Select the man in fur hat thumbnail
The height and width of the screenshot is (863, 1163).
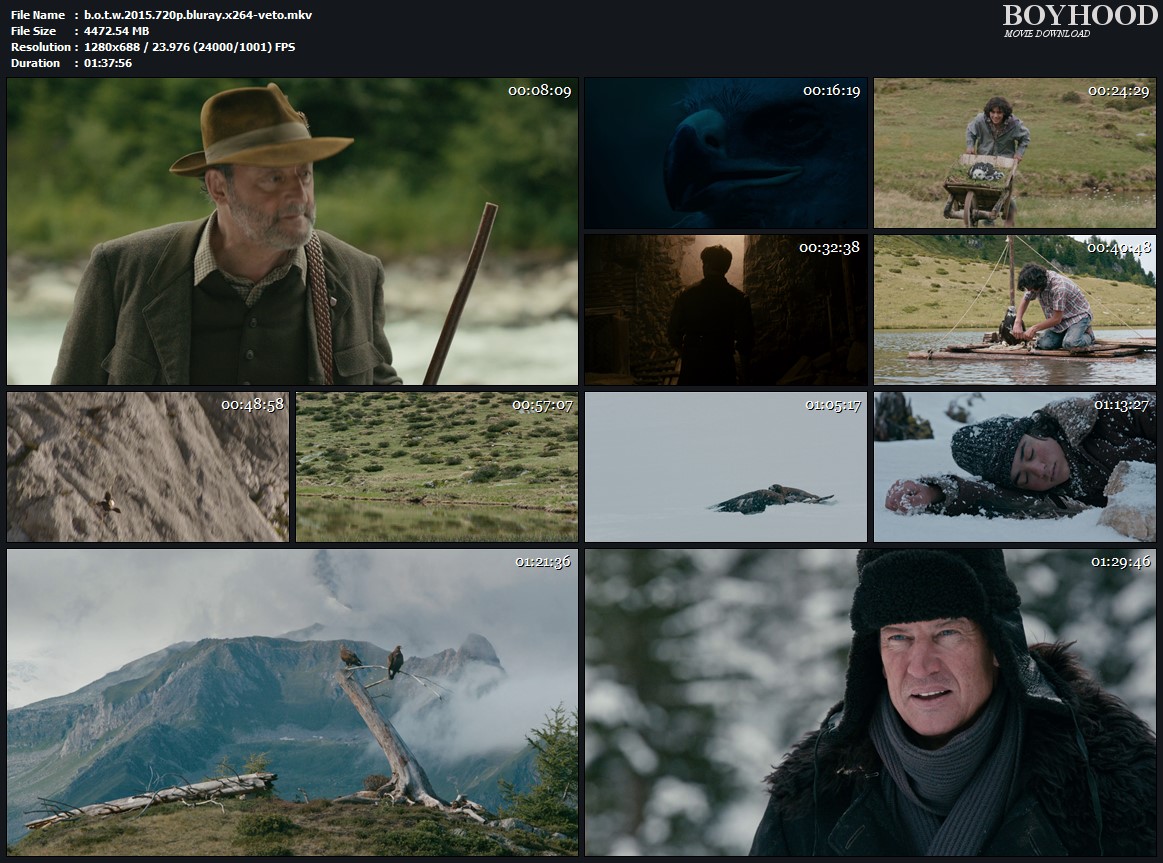tap(870, 702)
